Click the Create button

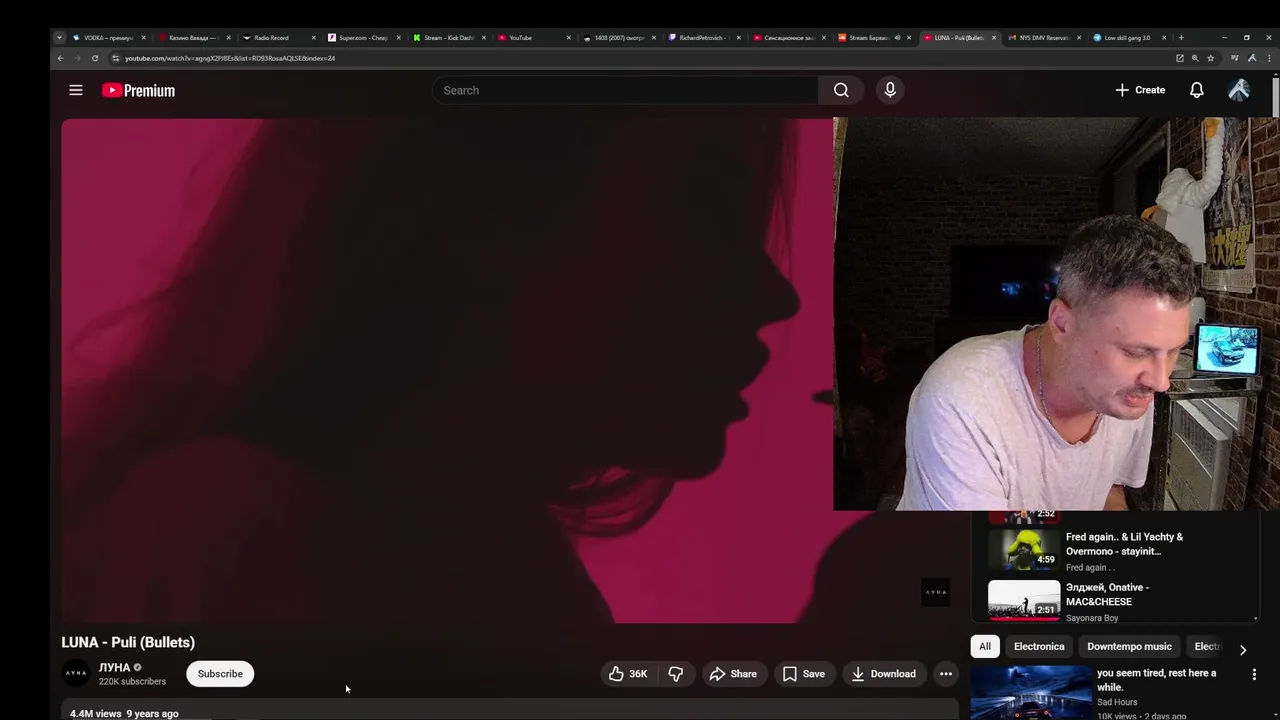[x=1140, y=90]
